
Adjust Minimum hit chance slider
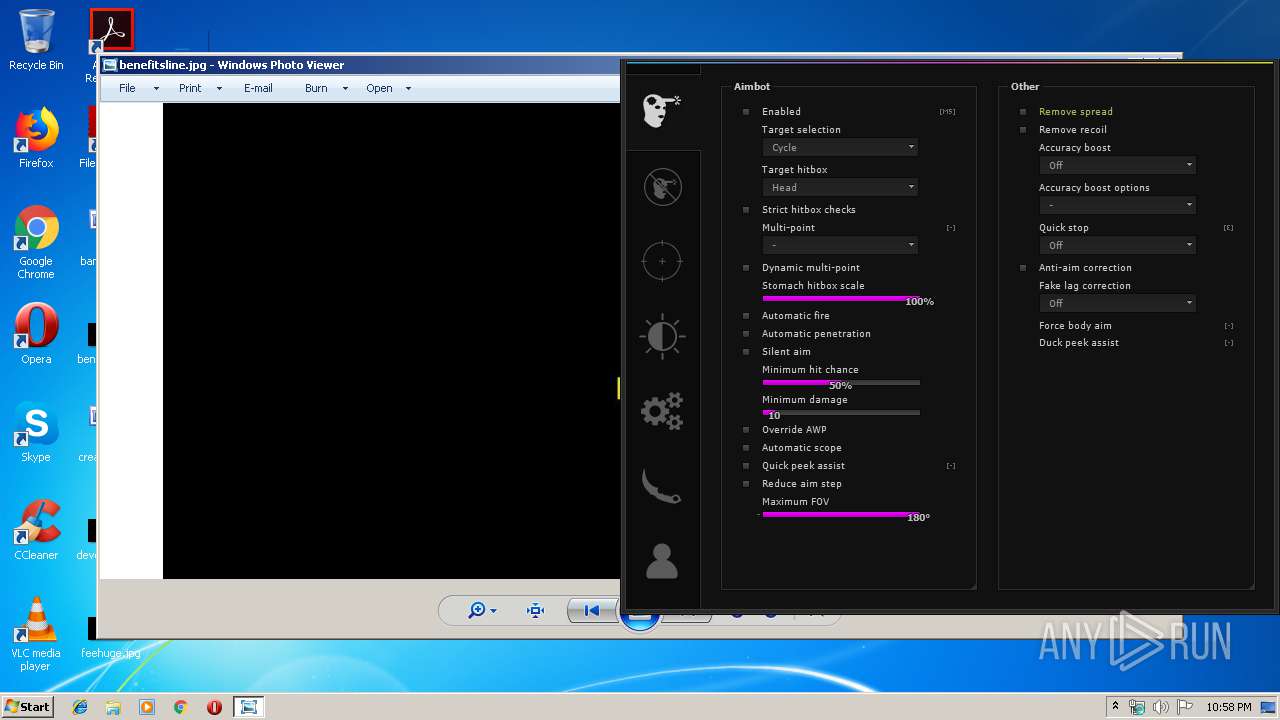[841, 382]
